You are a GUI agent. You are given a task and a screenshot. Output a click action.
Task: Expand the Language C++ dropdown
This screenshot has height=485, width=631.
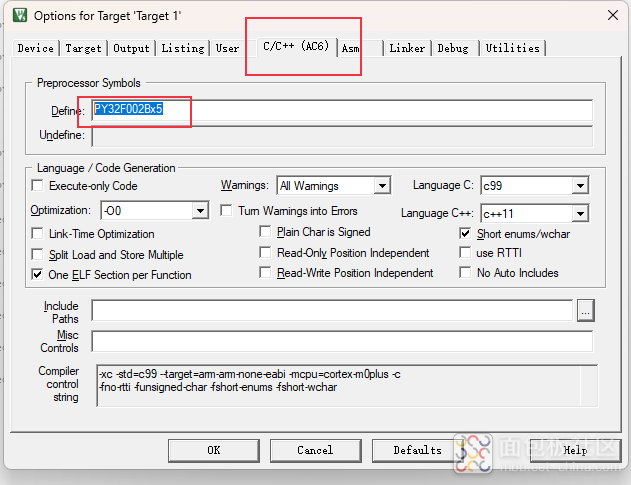click(x=580, y=213)
